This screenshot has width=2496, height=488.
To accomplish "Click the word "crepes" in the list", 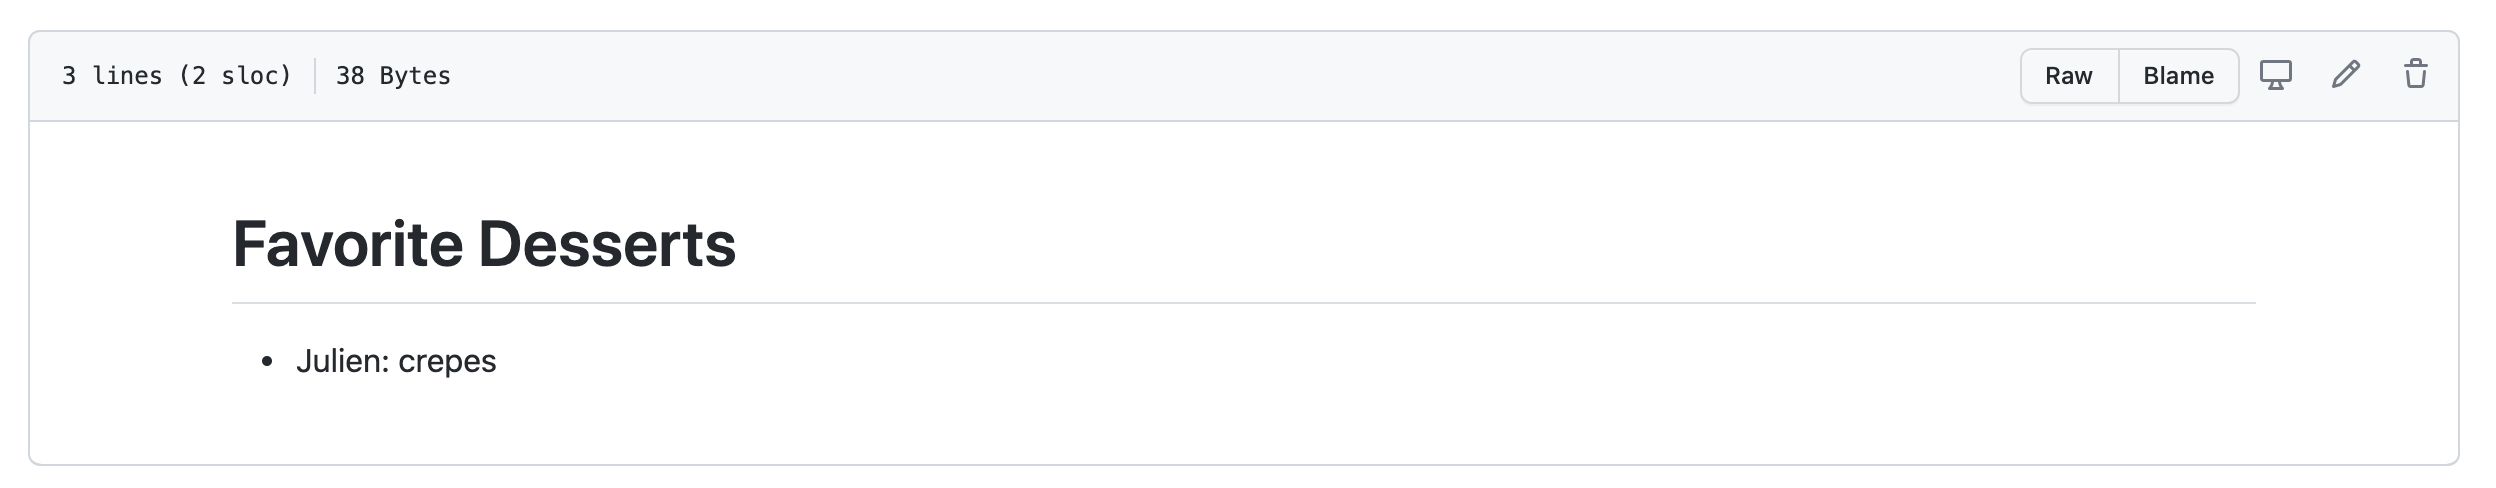I will pyautogui.click(x=447, y=362).
